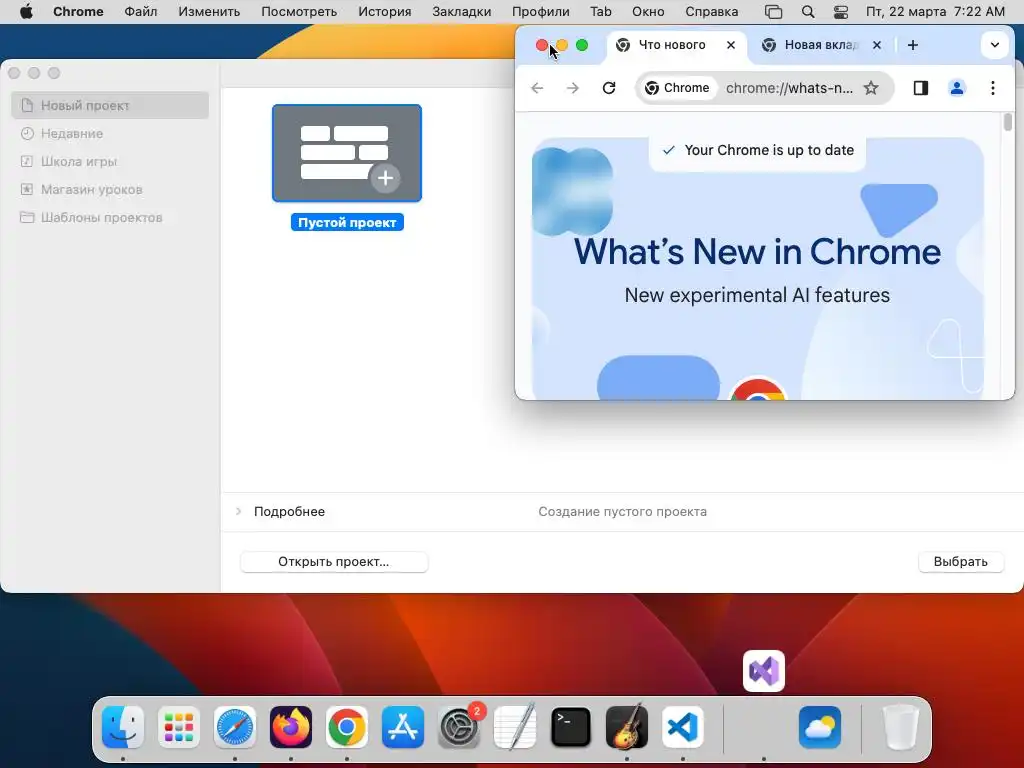The image size is (1024, 768).
Task: Close the 'Что нового' tab
Action: click(731, 45)
